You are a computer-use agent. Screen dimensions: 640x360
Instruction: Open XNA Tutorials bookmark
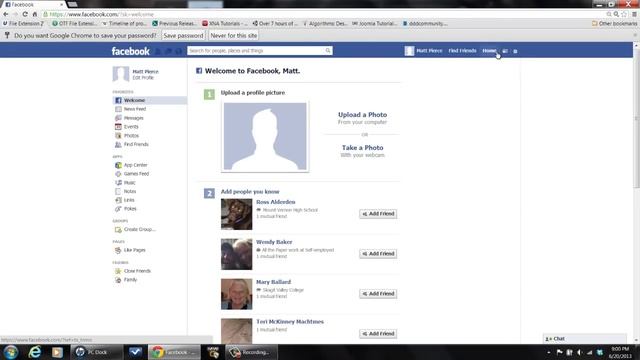(x=224, y=24)
